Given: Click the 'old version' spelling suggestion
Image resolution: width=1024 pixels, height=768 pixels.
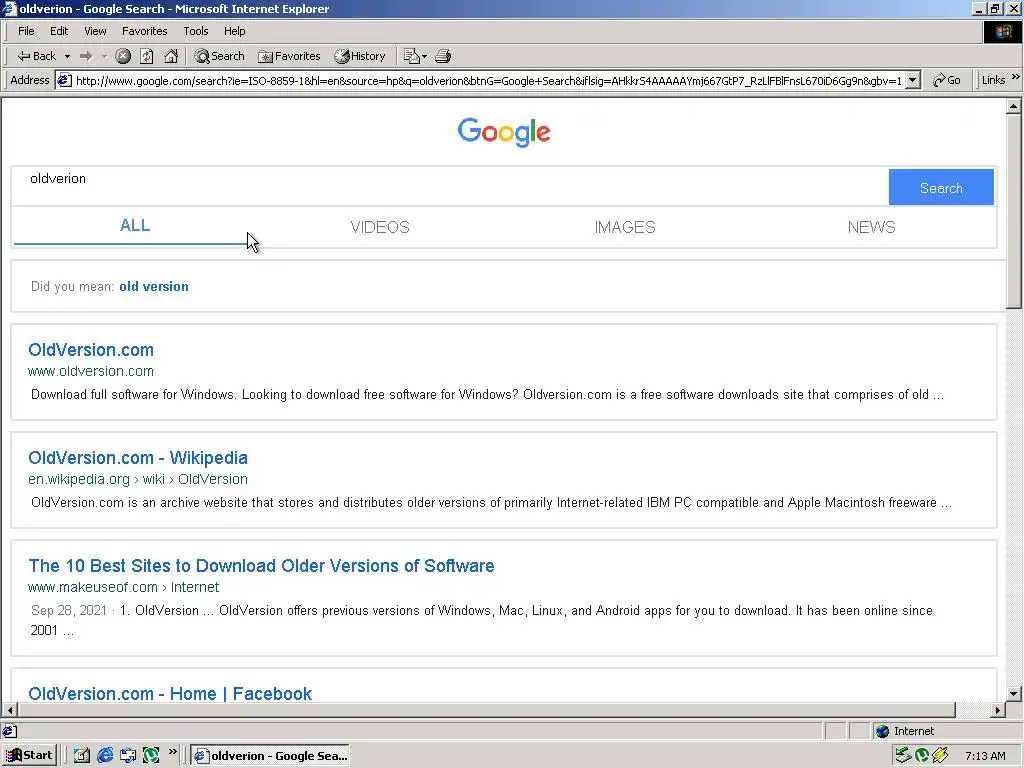Looking at the screenshot, I should (x=153, y=287).
